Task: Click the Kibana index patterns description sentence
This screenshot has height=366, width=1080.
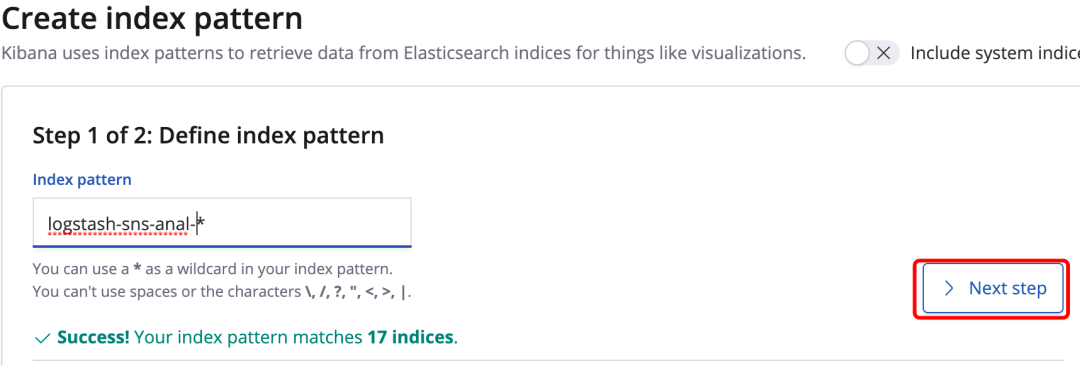Action: [403, 53]
